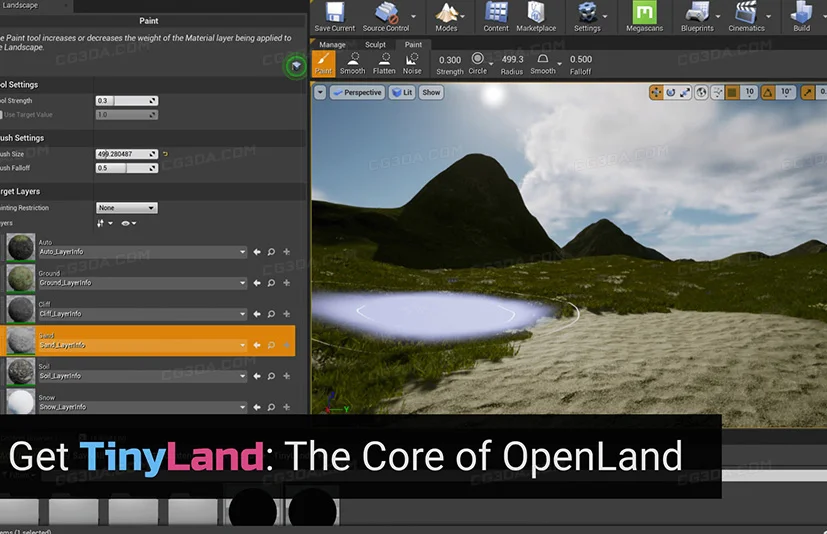
Task: Switch to the Sculpt tab
Action: 375,45
